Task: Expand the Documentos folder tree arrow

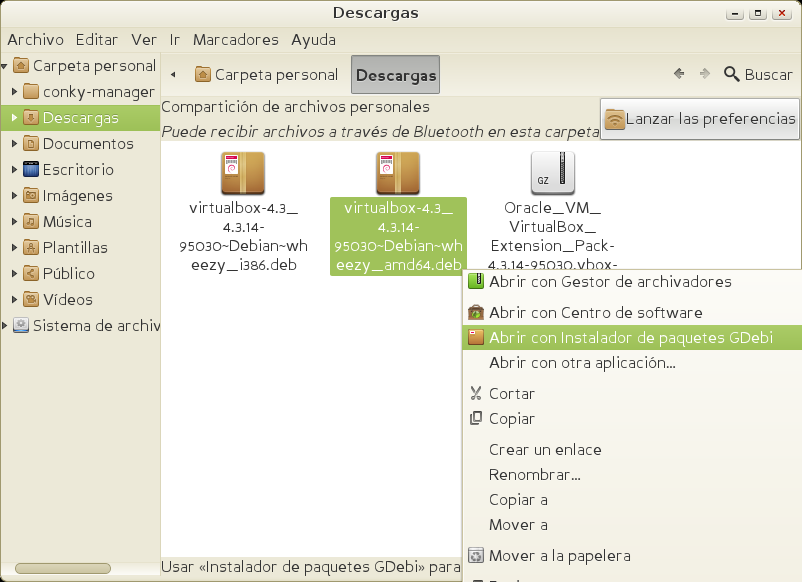Action: click(x=14, y=144)
